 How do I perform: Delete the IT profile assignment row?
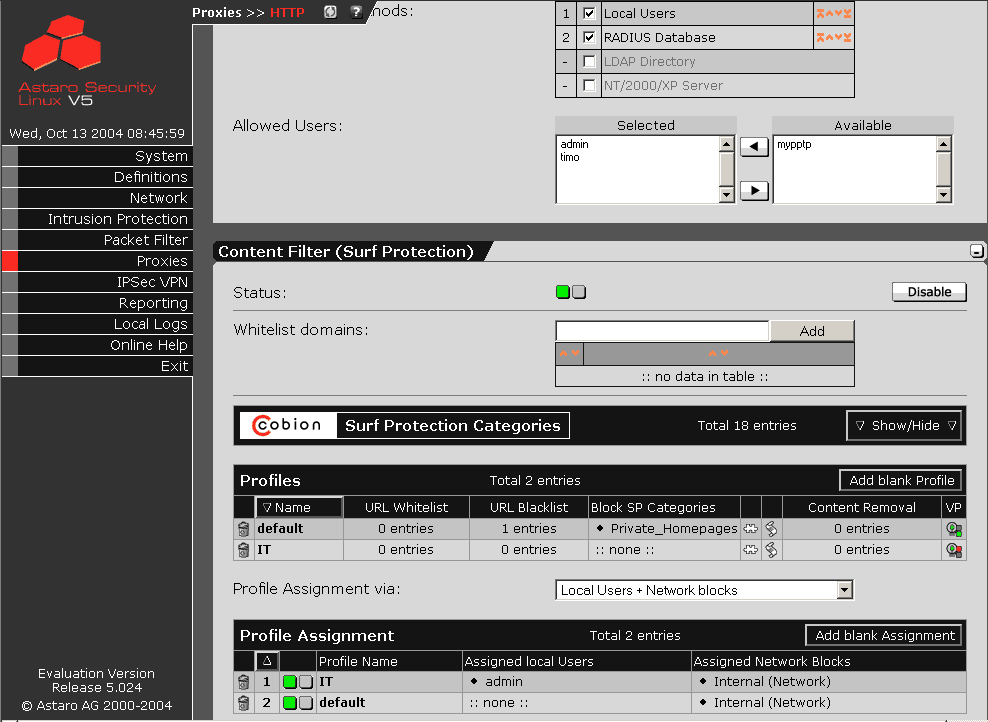pyautogui.click(x=243, y=682)
